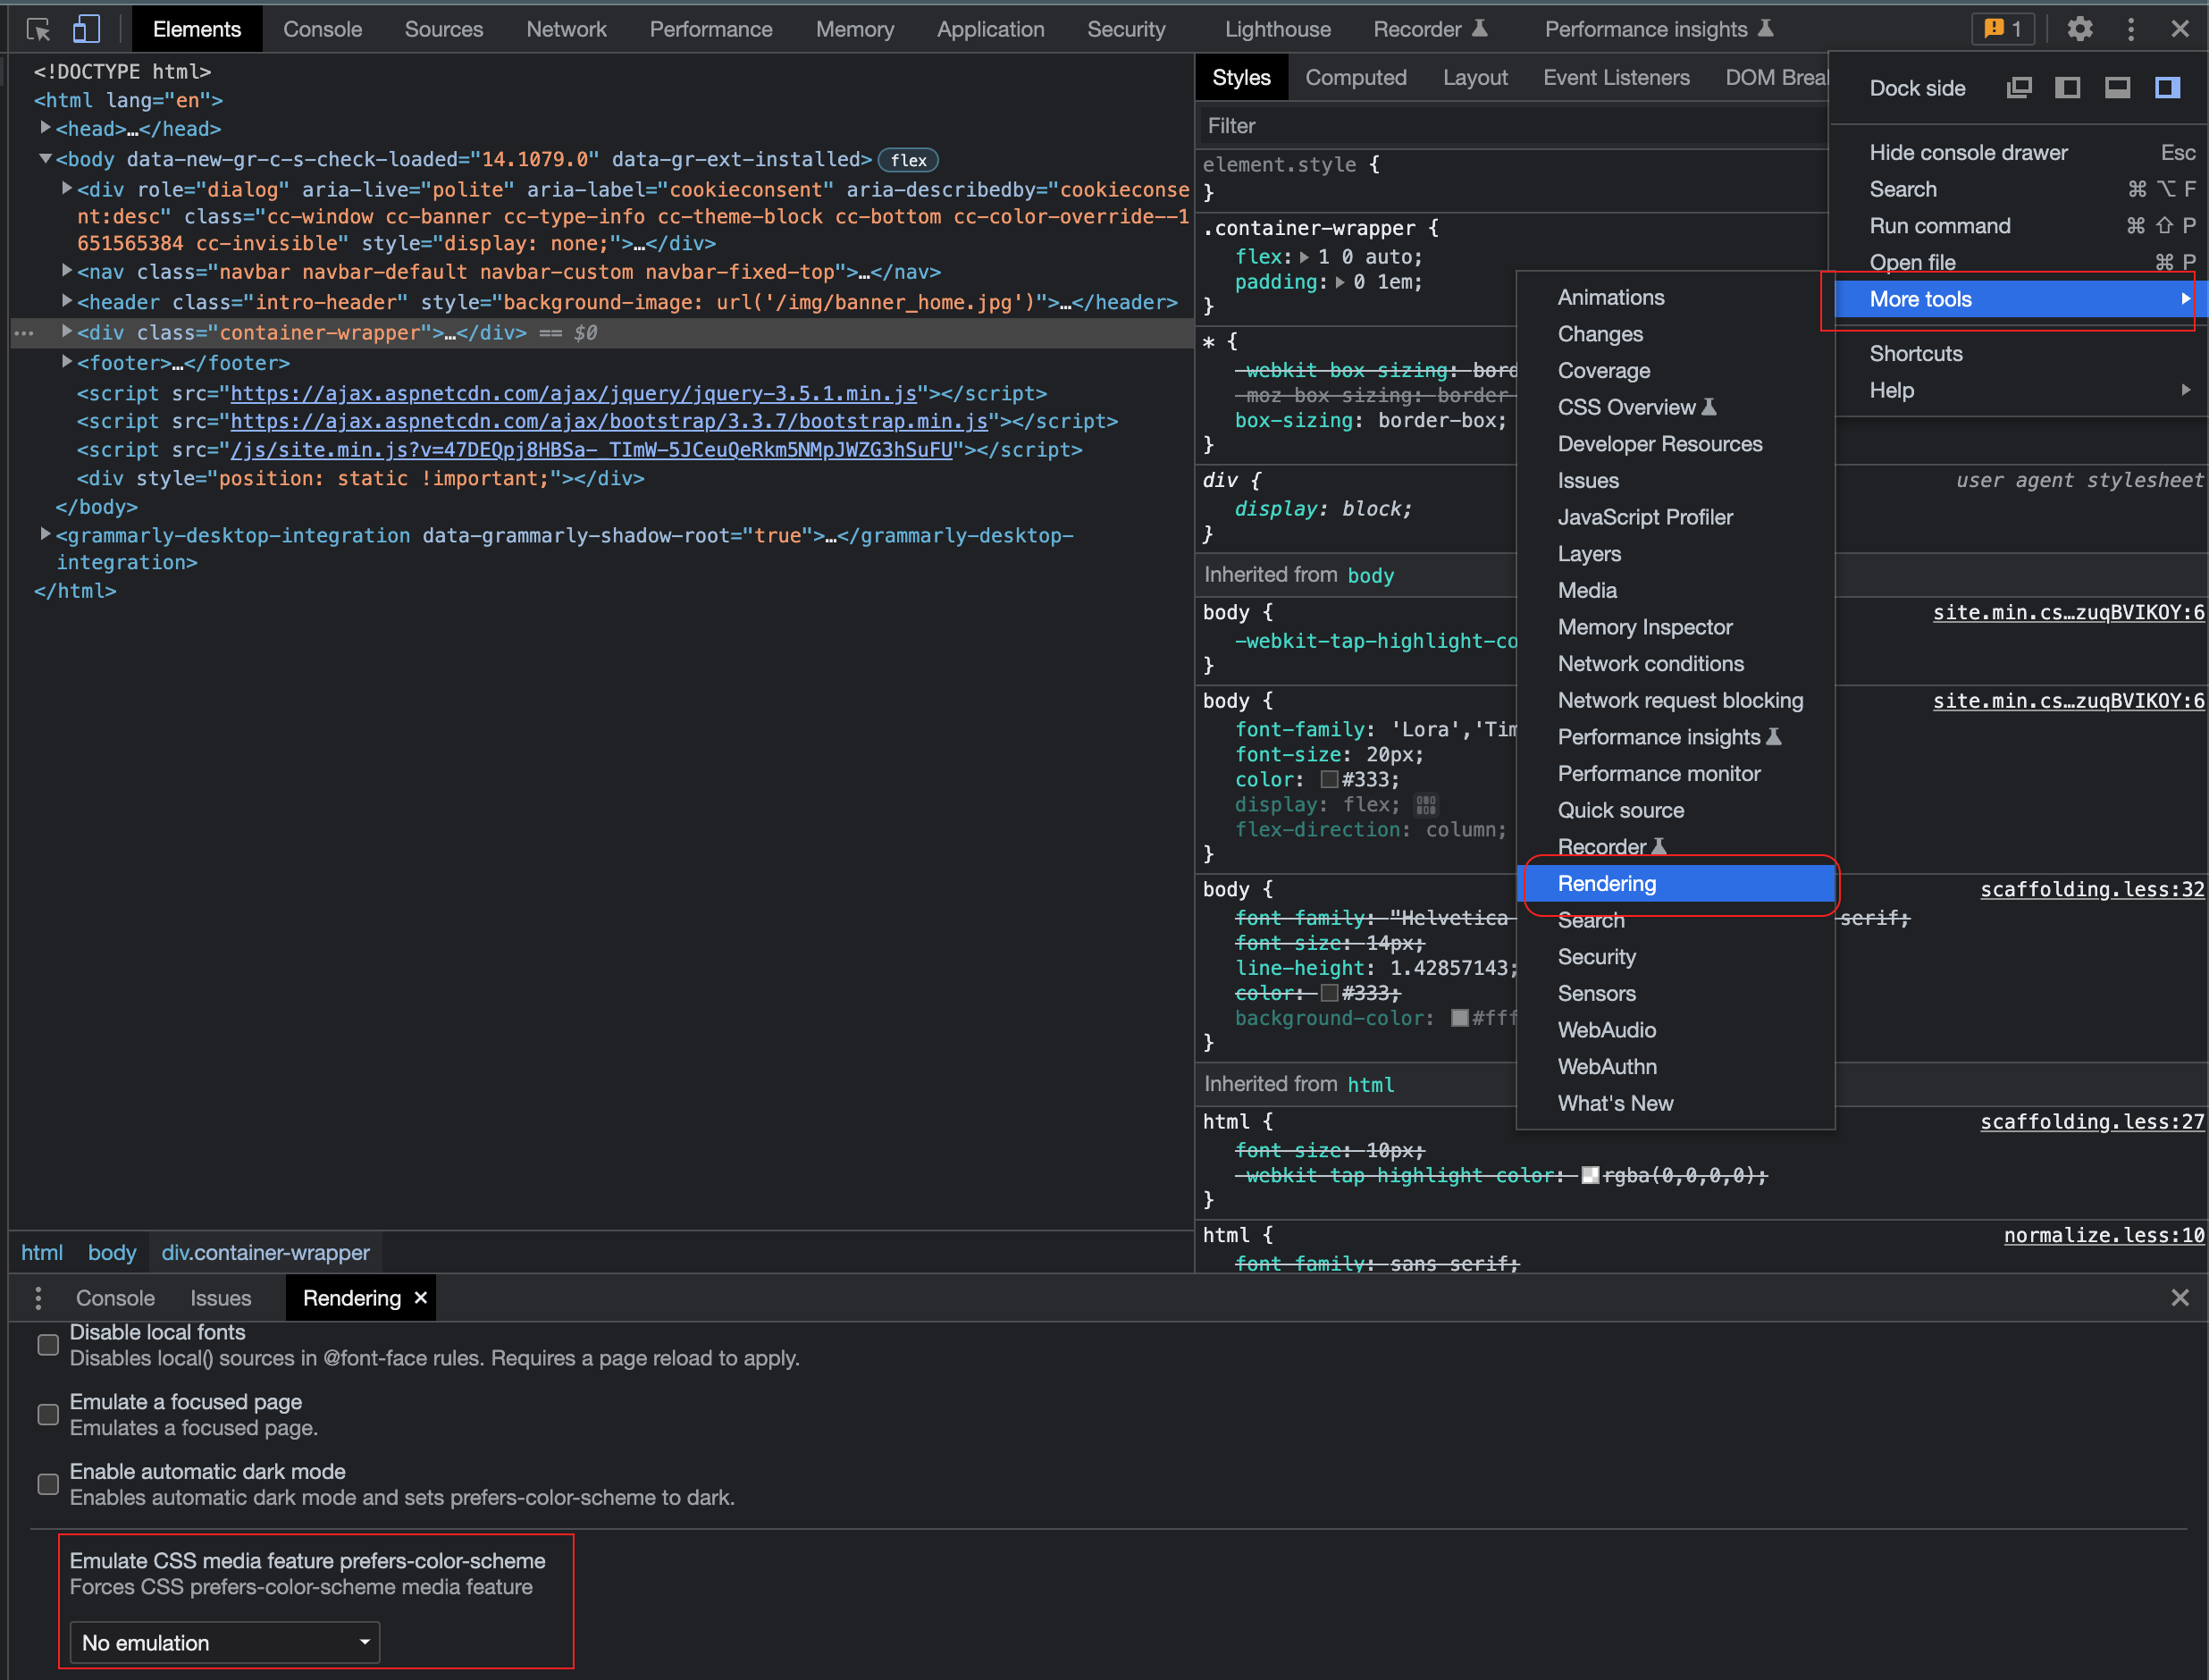Undock DevTools into separate window
This screenshot has width=2209, height=1680.
(x=2018, y=88)
